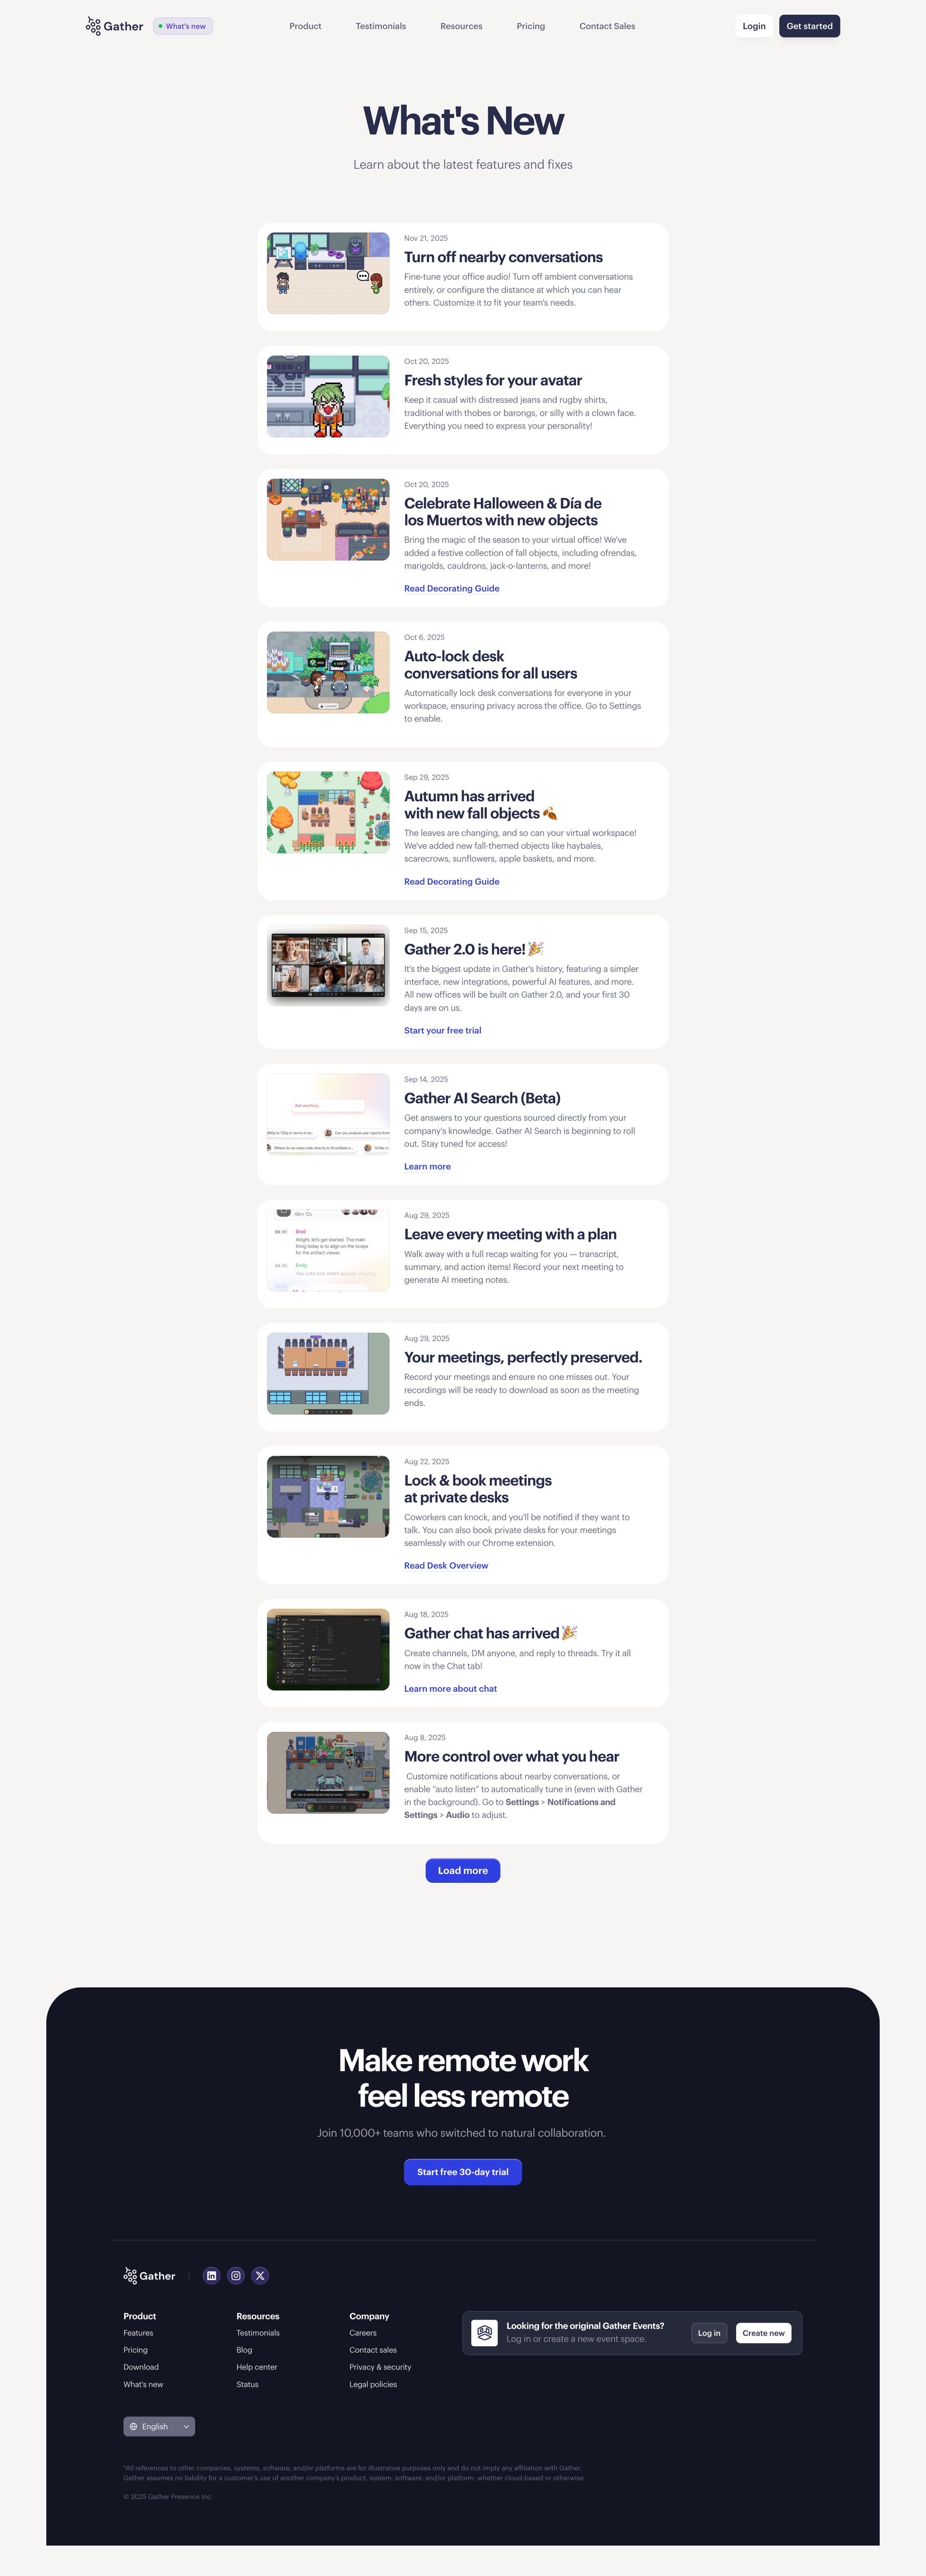Go to the Download footer link
This screenshot has width=926, height=2576.
pos(141,2367)
